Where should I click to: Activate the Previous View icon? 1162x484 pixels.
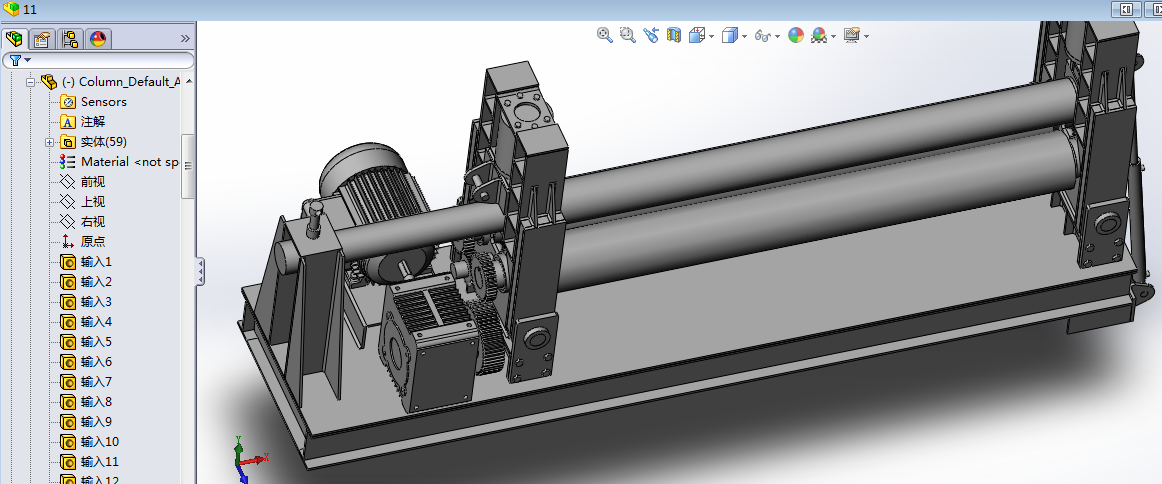(x=651, y=35)
